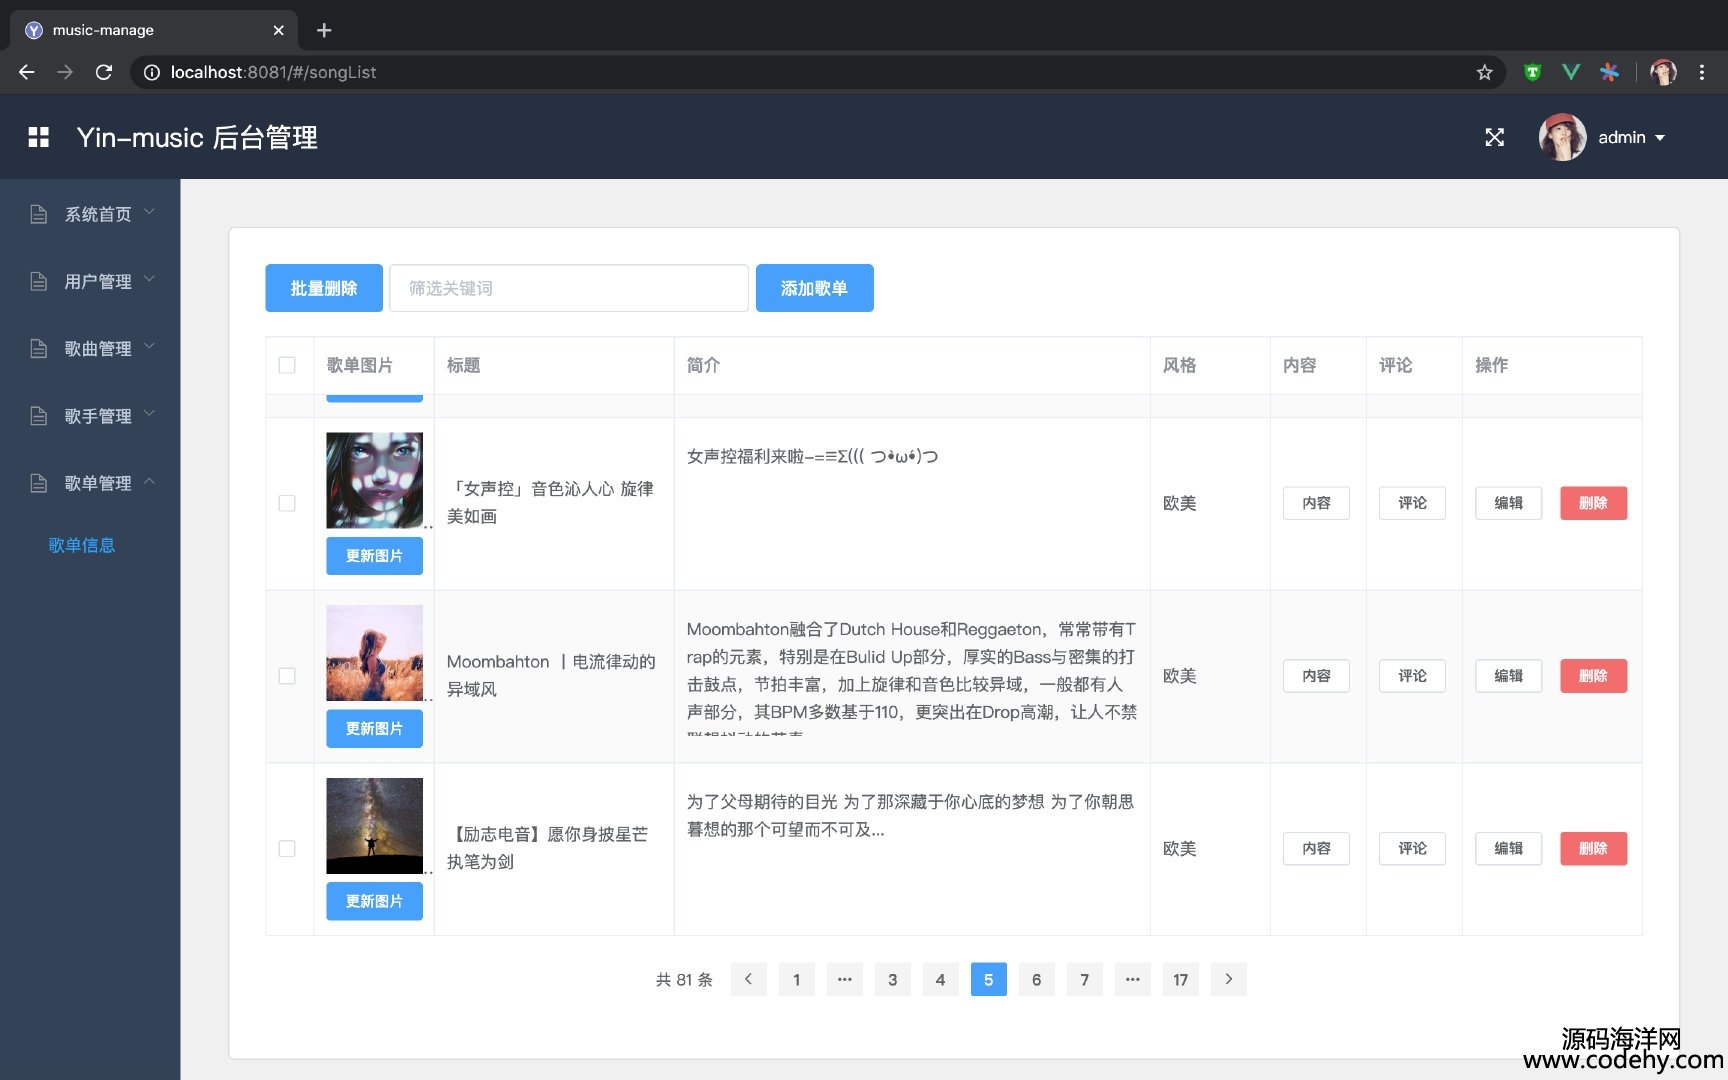Click the 励志电音 starry sky cover thumbnail
Image resolution: width=1728 pixels, height=1080 pixels.
[375, 826]
